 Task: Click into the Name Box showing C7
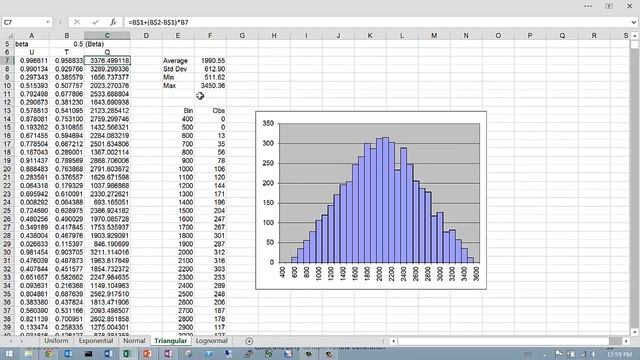23,22
